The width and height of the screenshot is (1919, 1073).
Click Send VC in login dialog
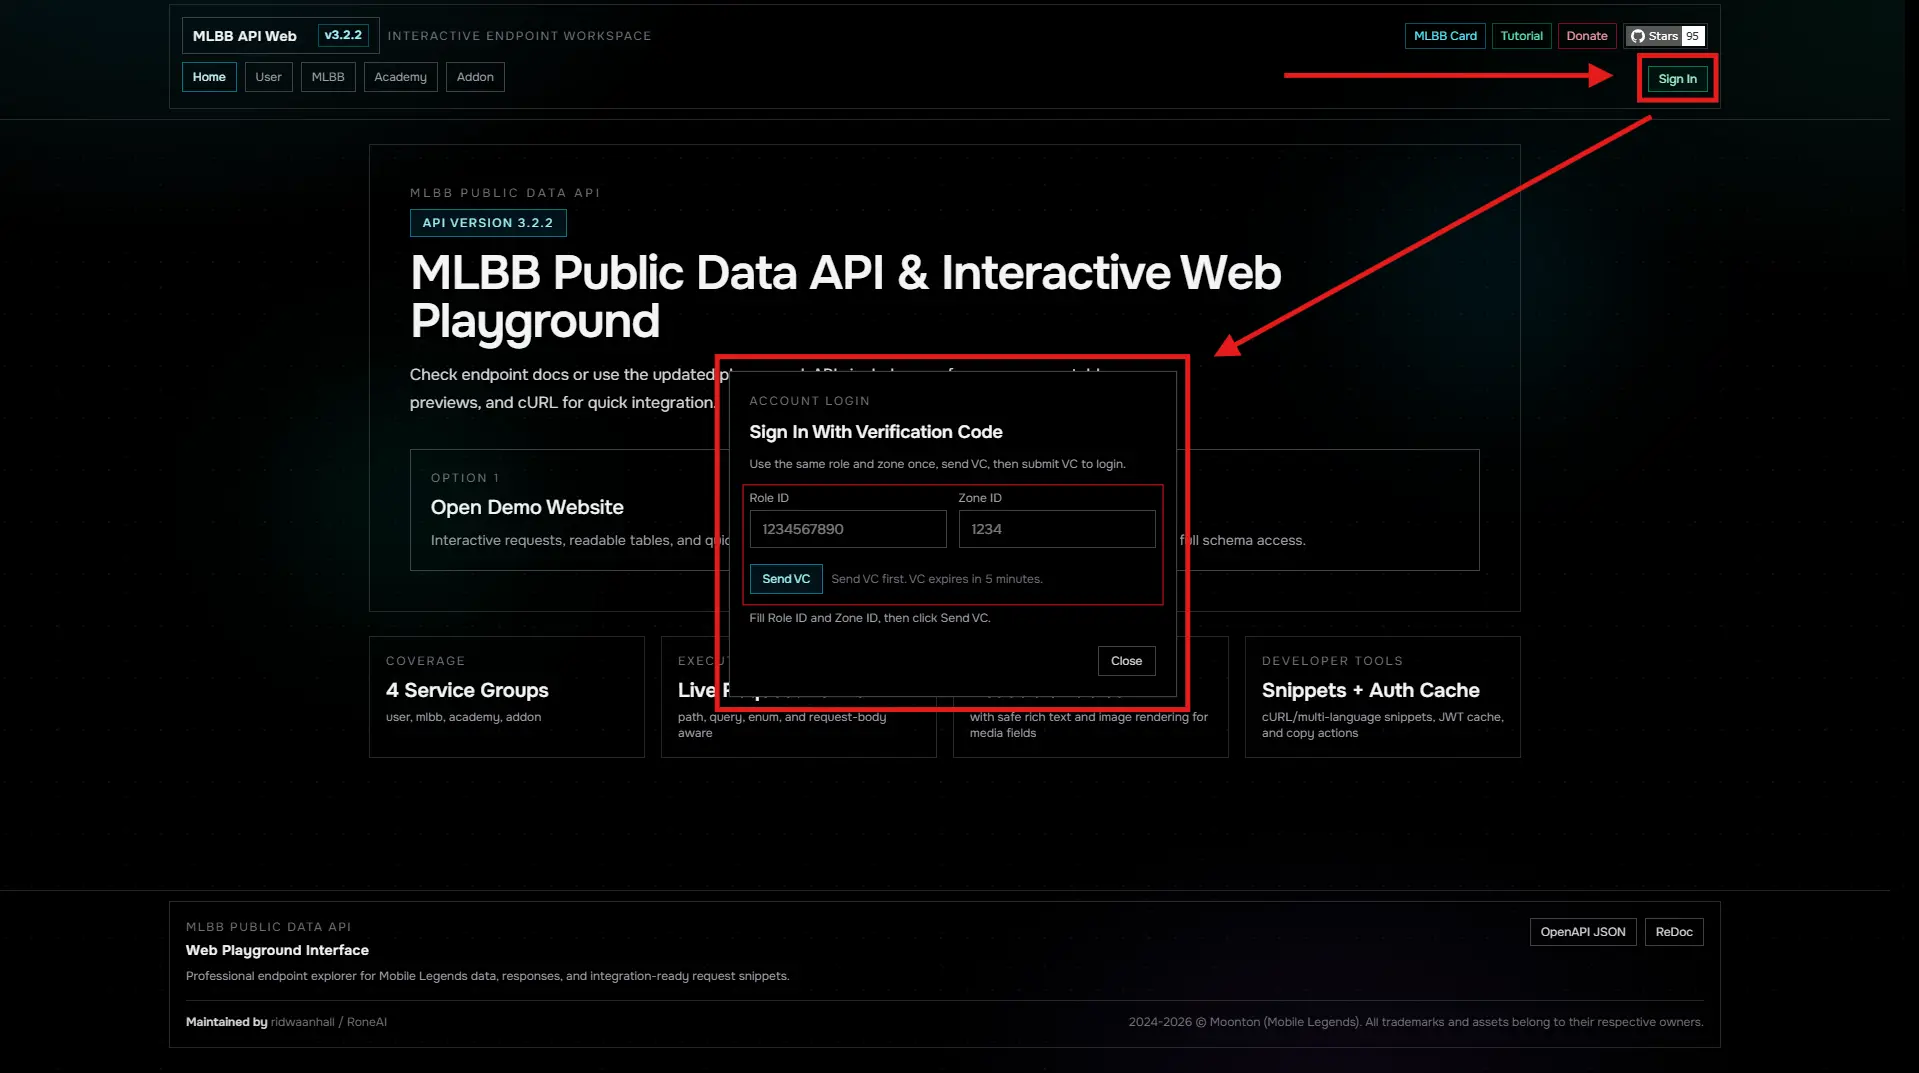(786, 579)
